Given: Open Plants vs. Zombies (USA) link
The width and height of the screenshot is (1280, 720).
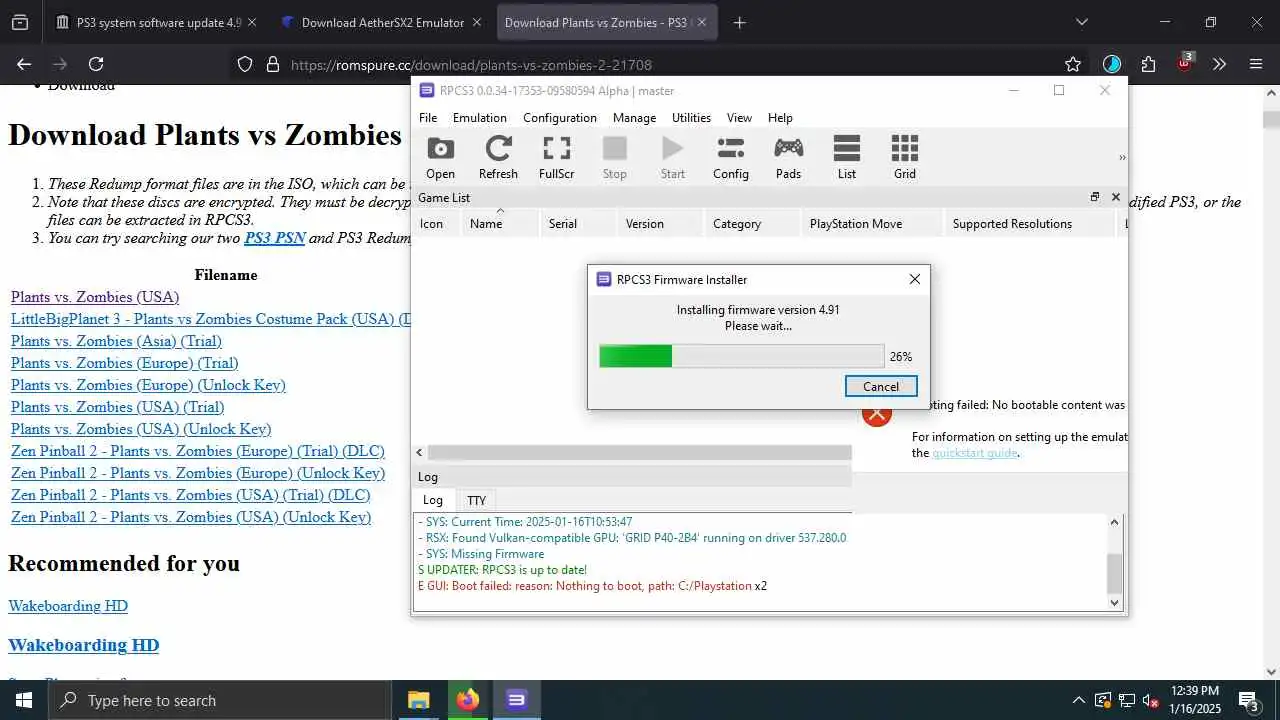Looking at the screenshot, I should click(95, 297).
